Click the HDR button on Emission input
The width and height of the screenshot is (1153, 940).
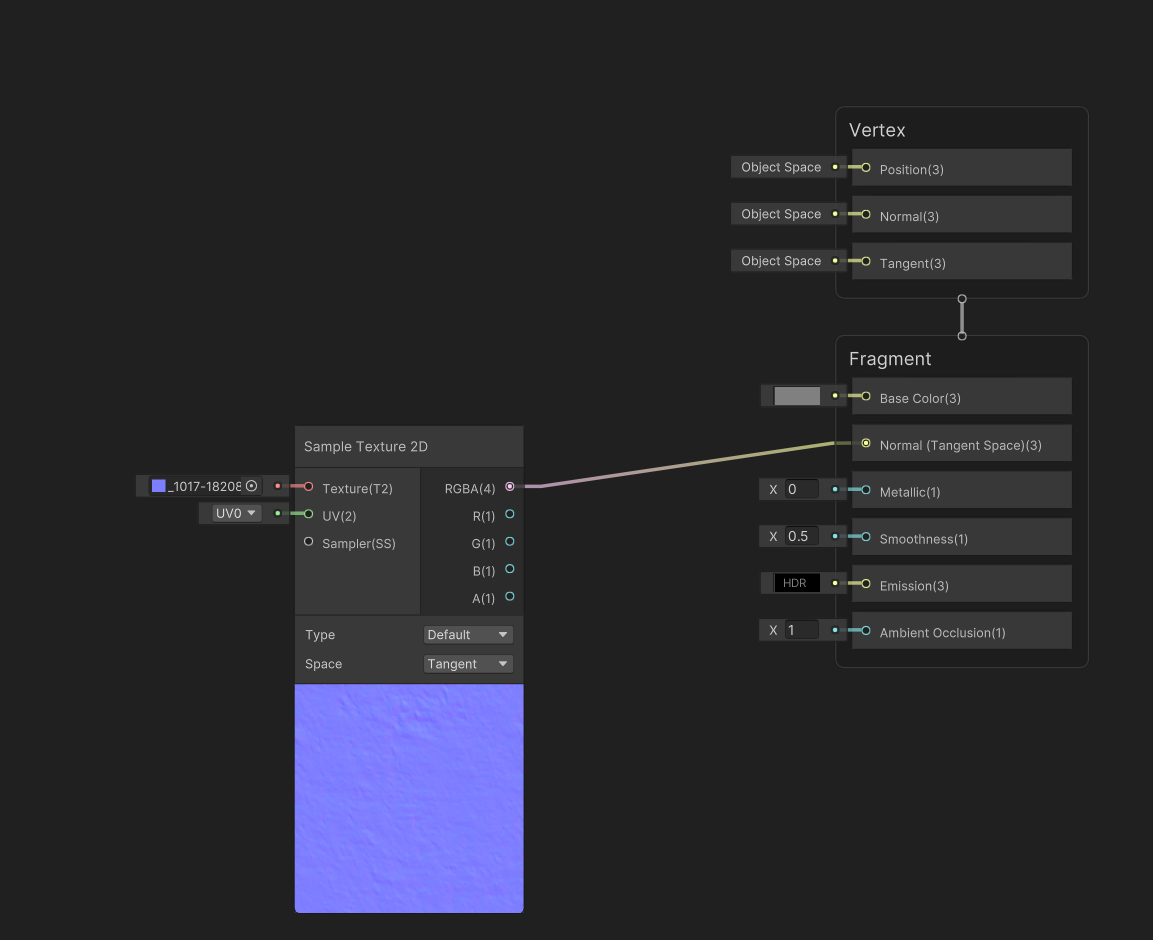pyautogui.click(x=795, y=582)
